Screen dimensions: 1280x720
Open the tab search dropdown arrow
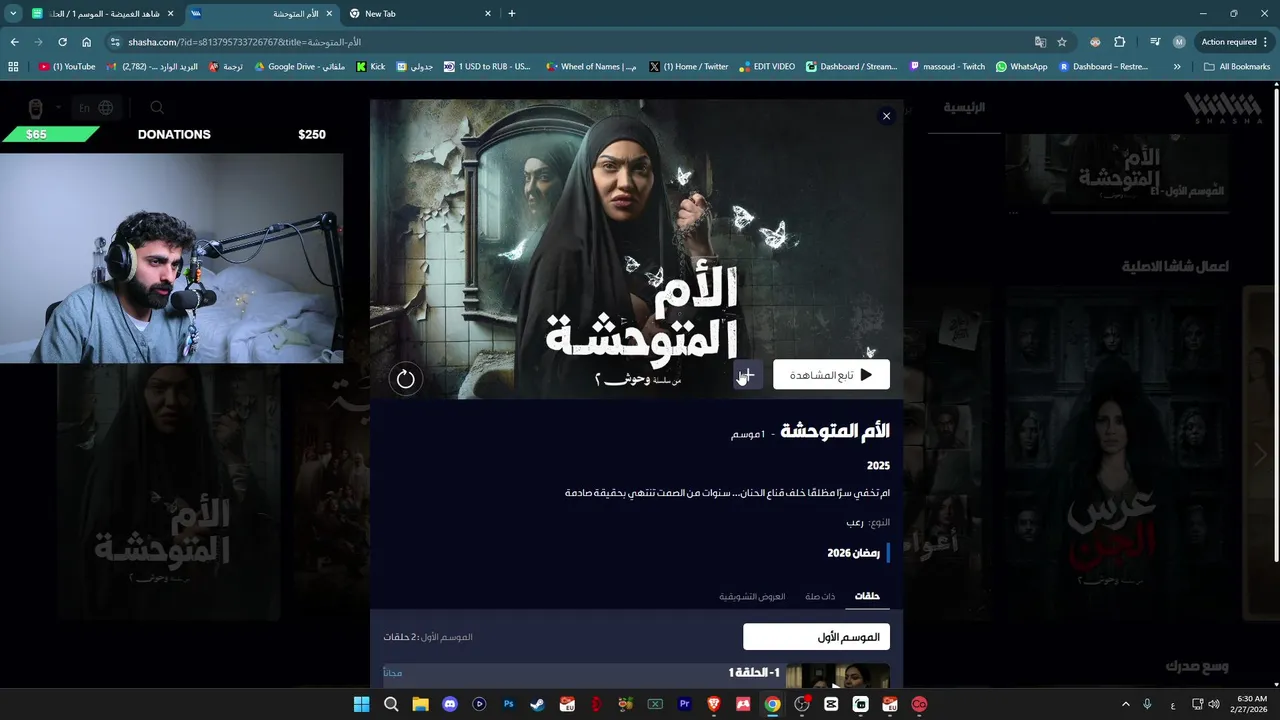click(x=13, y=14)
